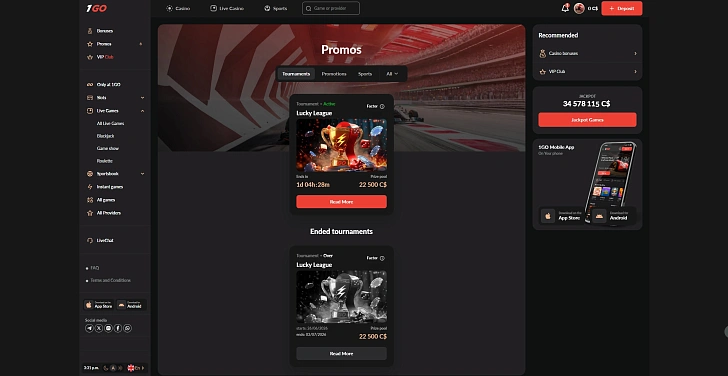Screen dimensions: 728x376
Task: Click the Slots sidebar icon
Action: point(90,97)
